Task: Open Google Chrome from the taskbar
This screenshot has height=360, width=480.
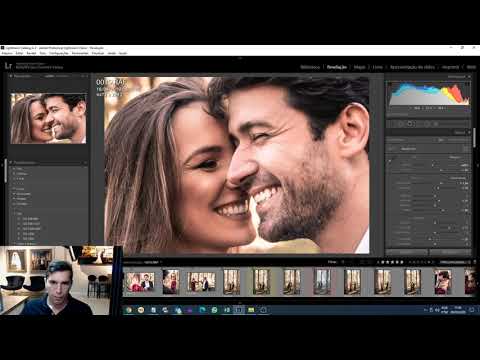Action: coord(129,310)
